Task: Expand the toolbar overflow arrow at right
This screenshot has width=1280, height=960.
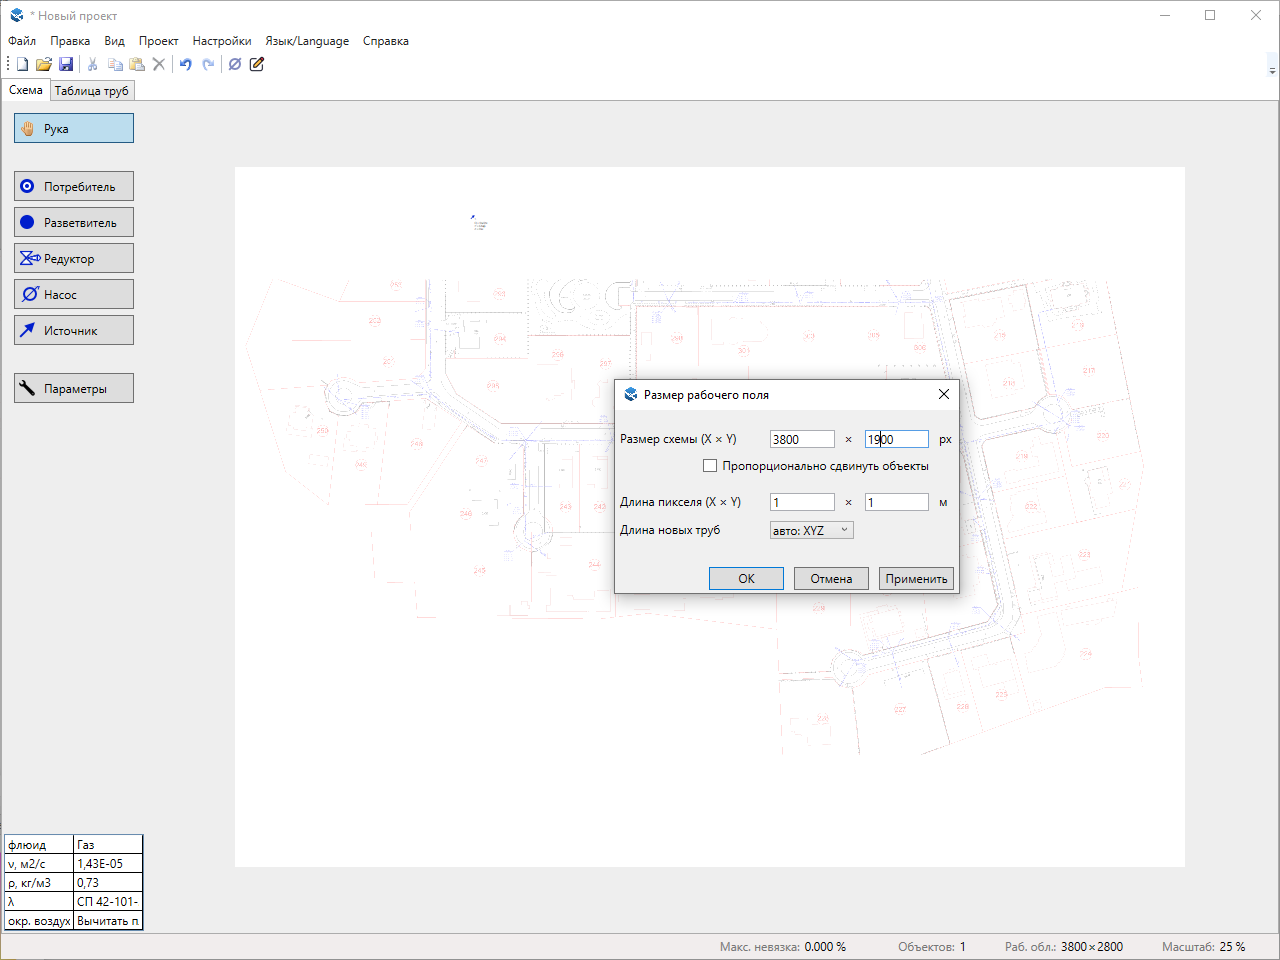Action: point(1272,70)
